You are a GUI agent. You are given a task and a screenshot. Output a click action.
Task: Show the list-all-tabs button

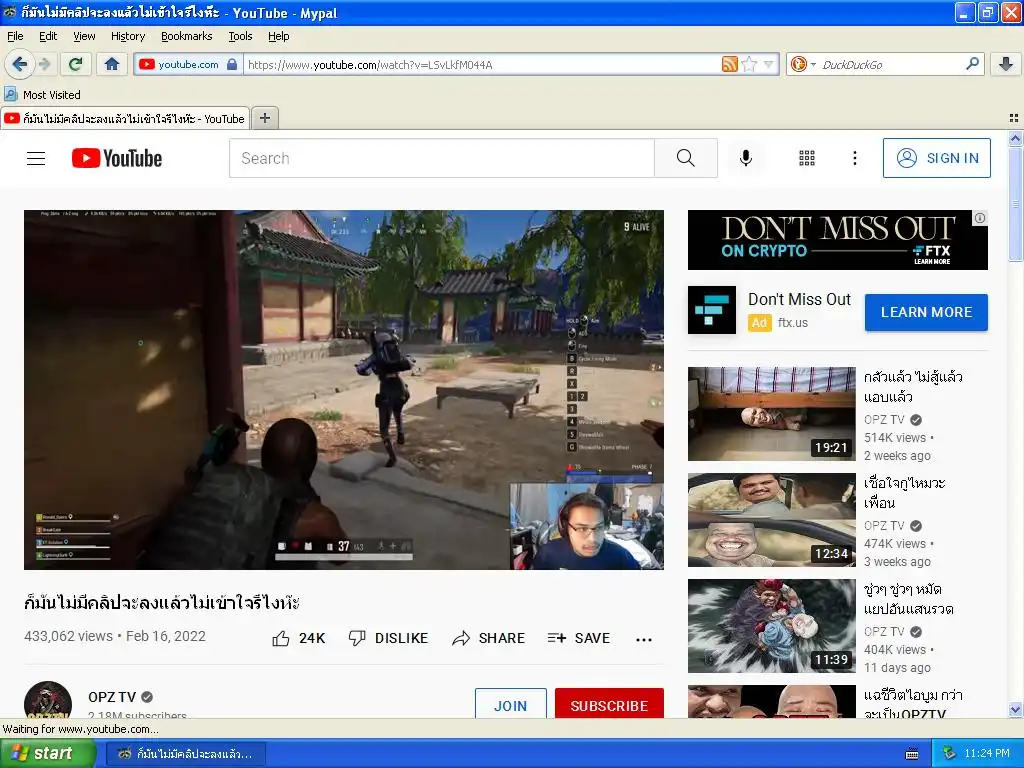point(1014,118)
